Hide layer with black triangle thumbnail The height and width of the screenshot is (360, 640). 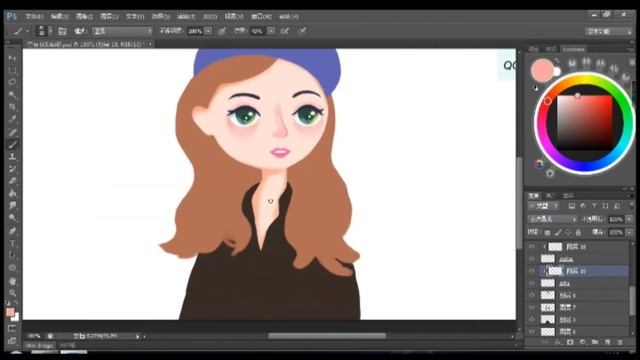point(531,320)
